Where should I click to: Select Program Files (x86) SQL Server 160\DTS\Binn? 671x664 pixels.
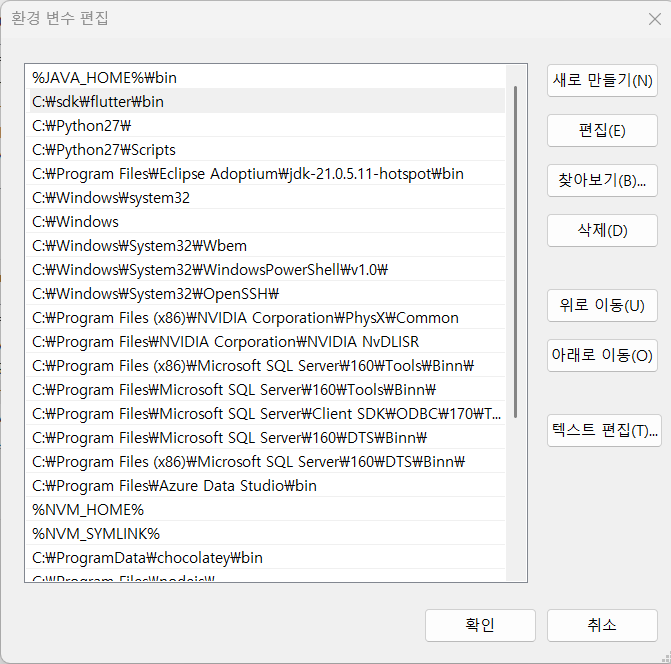point(266,461)
